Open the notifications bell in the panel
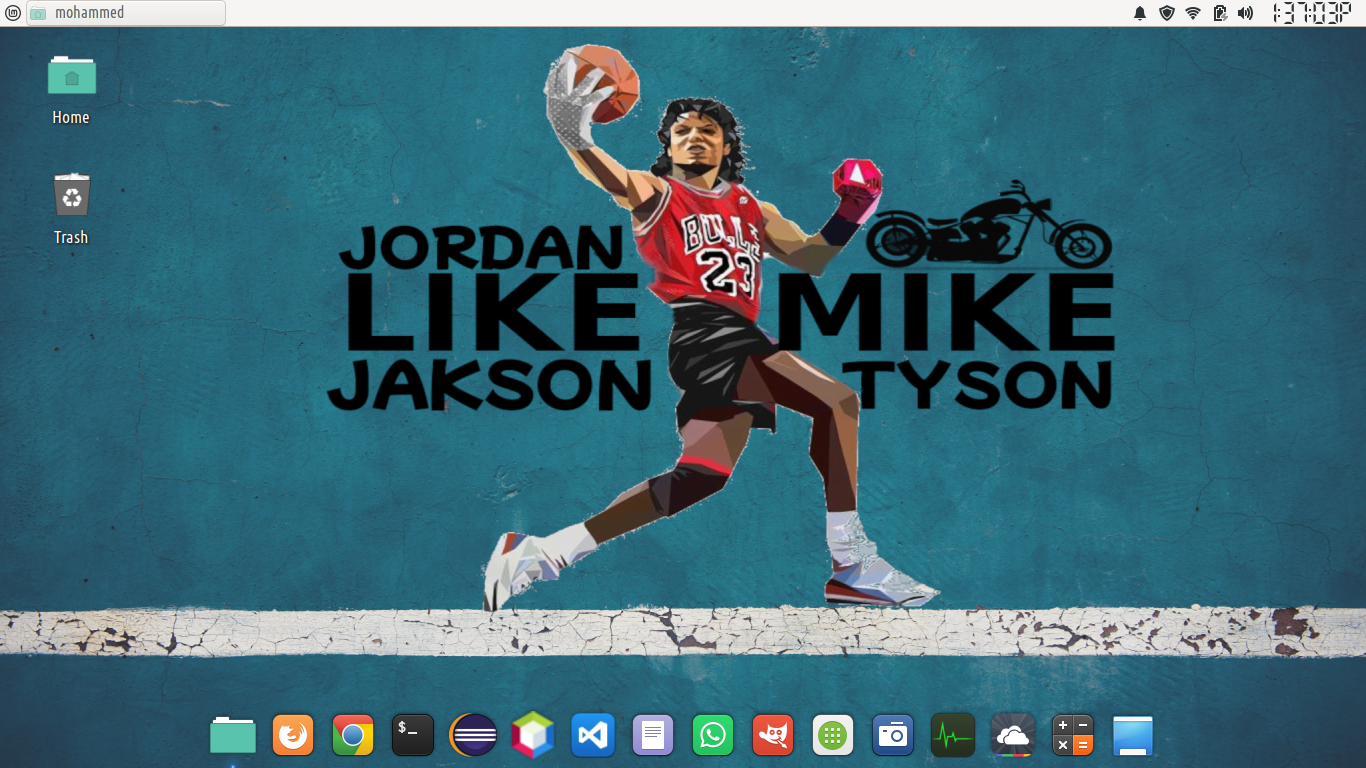The image size is (1366, 768). pos(1140,13)
